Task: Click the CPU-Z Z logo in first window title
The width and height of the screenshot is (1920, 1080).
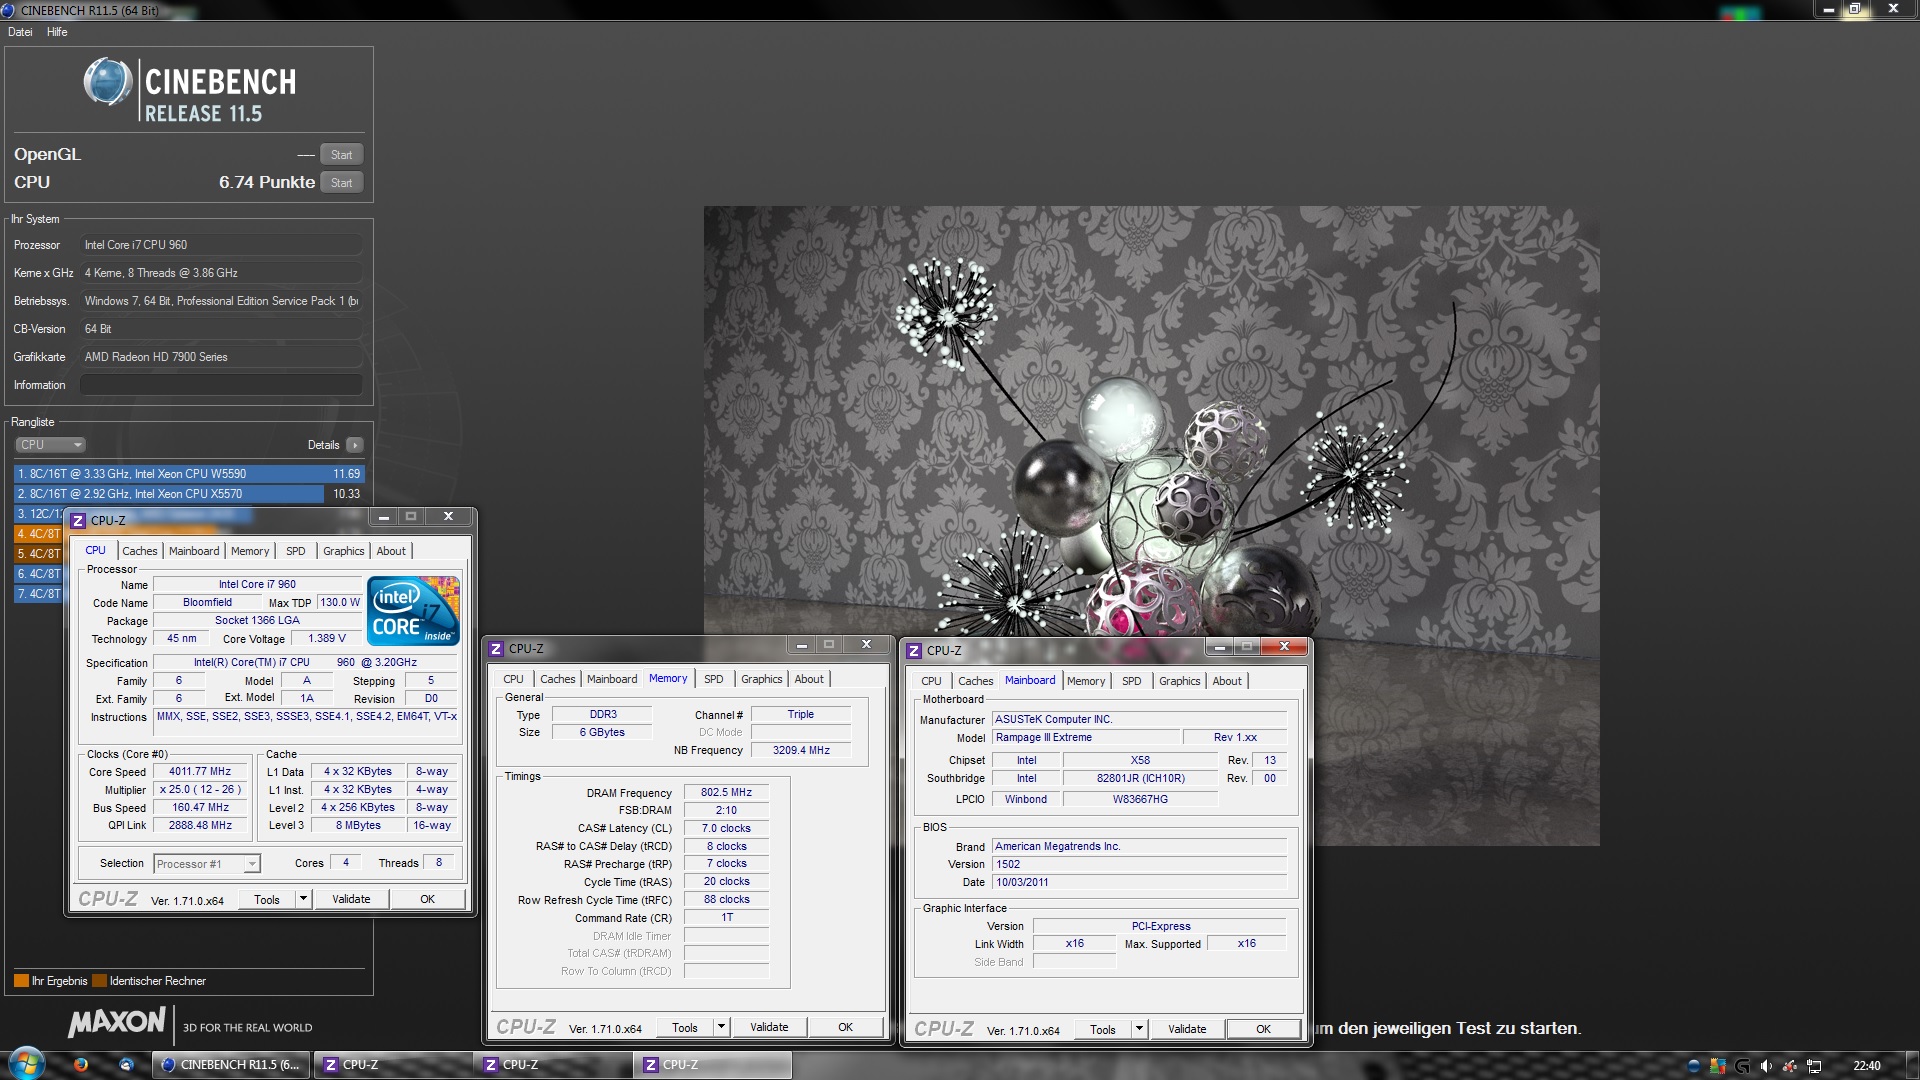Action: coord(78,520)
